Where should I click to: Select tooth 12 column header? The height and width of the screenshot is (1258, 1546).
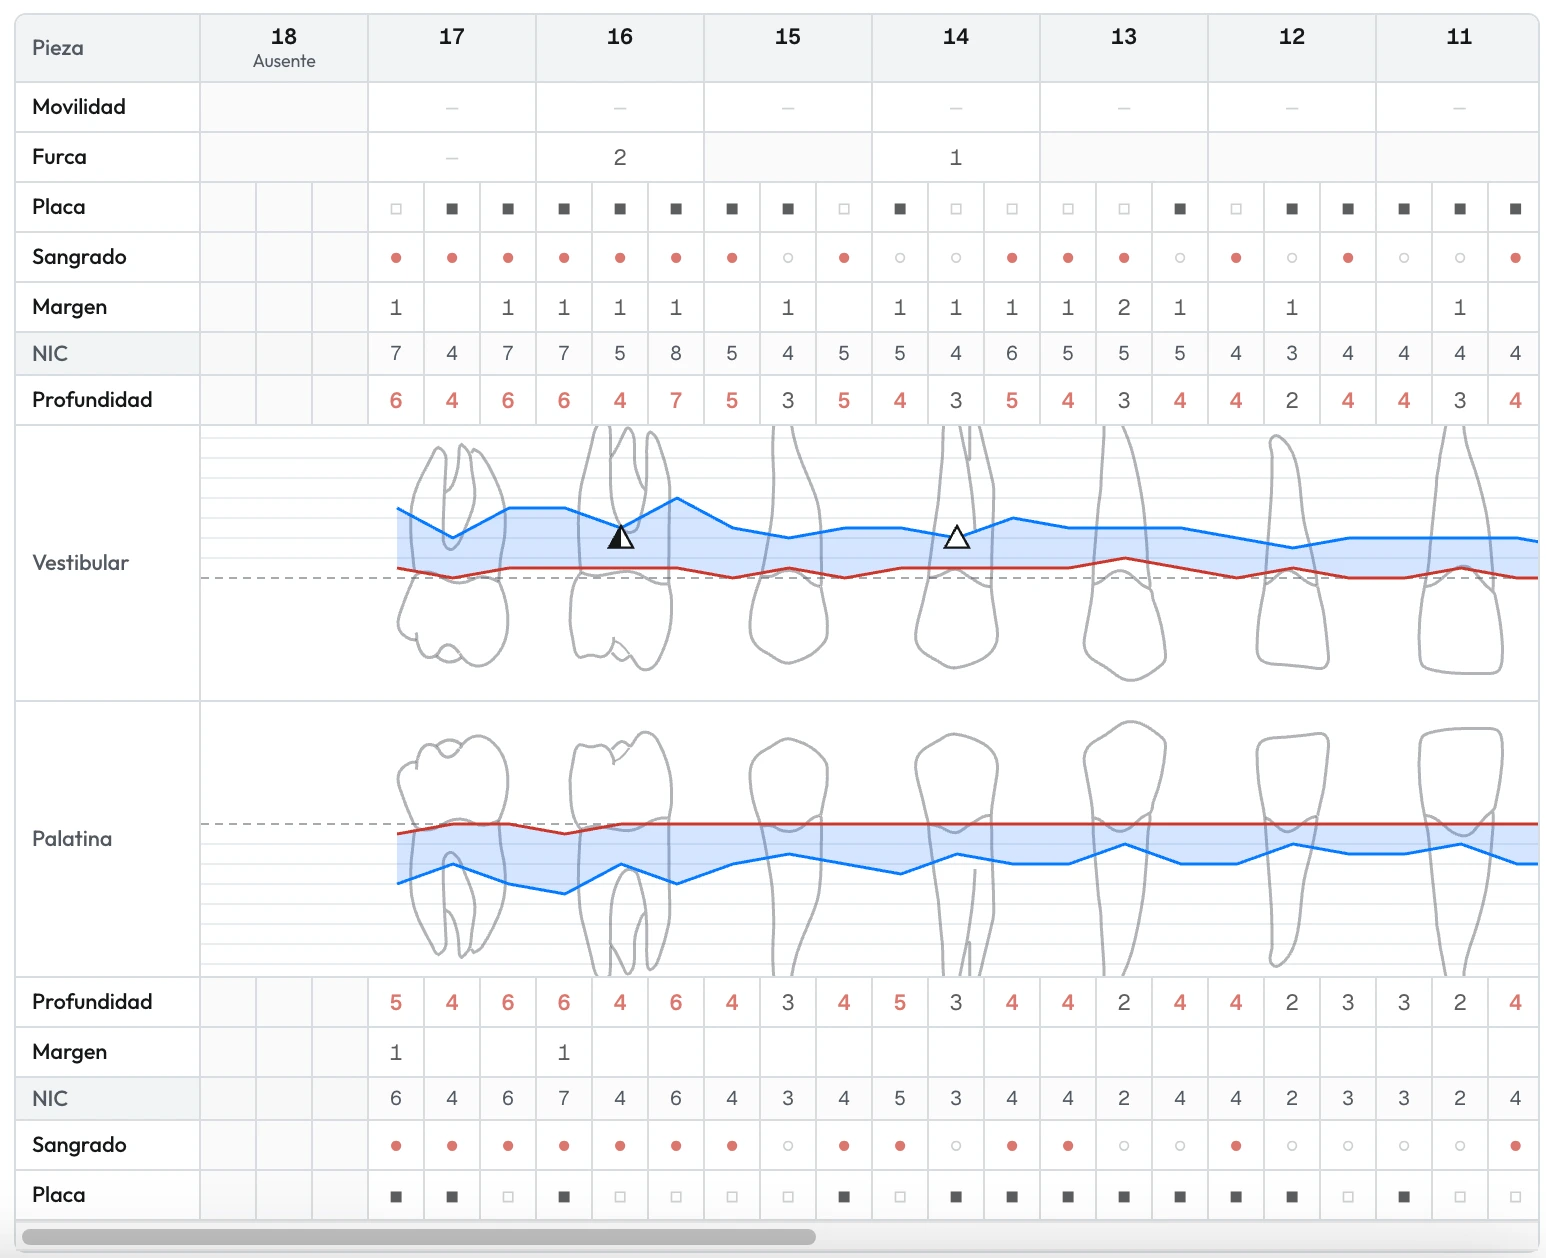coord(1292,48)
